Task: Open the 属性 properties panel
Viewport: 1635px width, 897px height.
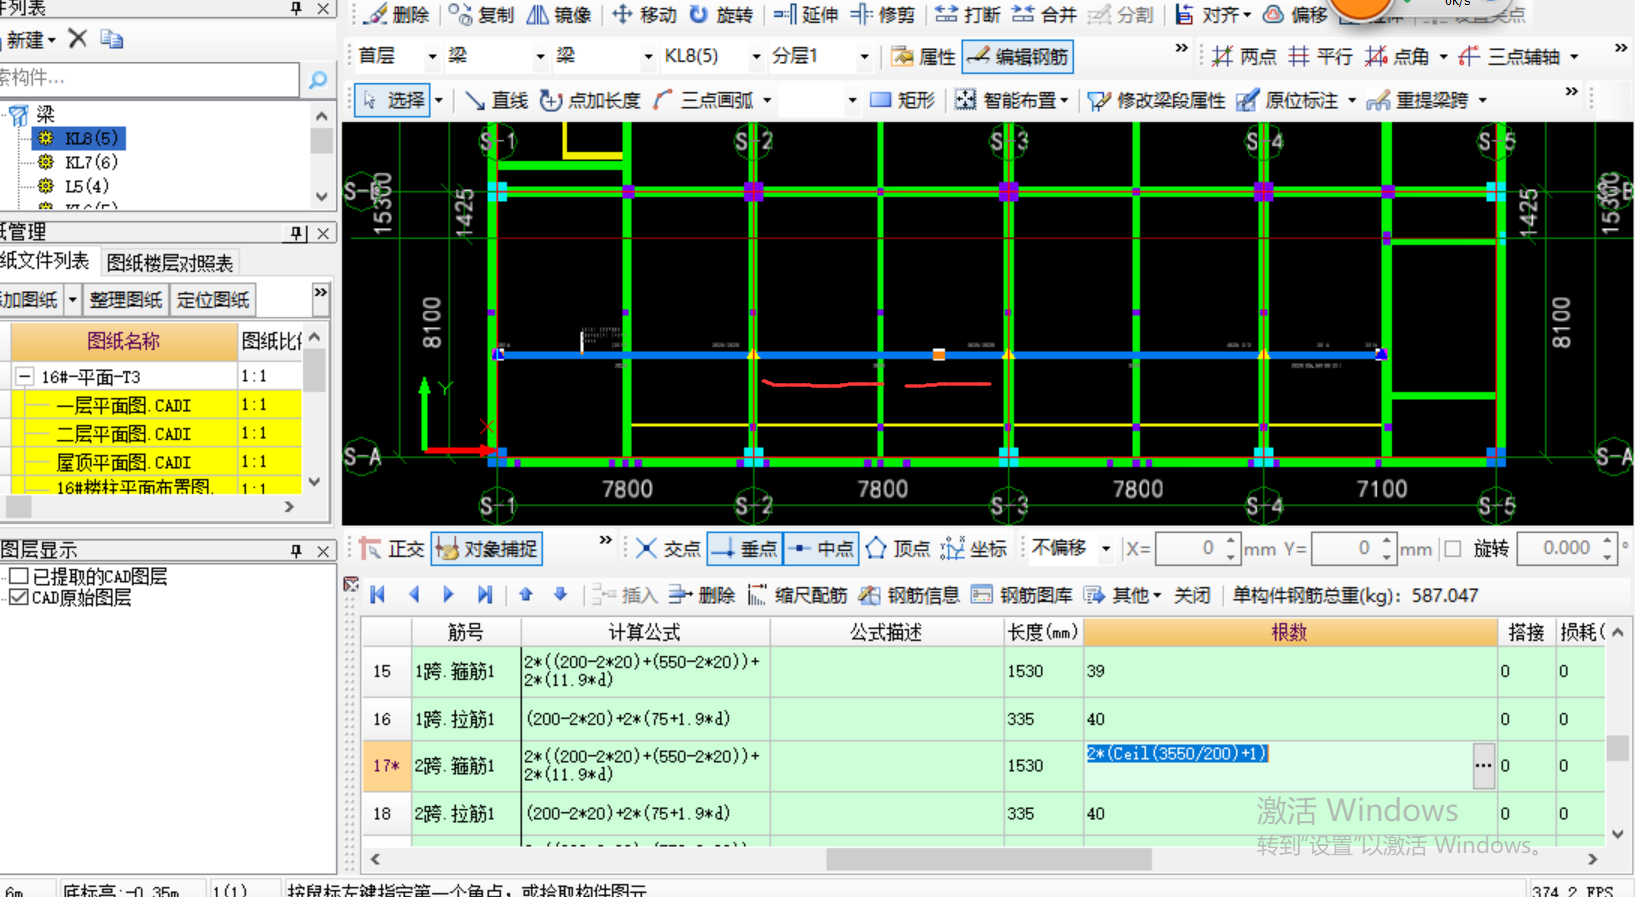Action: (924, 57)
